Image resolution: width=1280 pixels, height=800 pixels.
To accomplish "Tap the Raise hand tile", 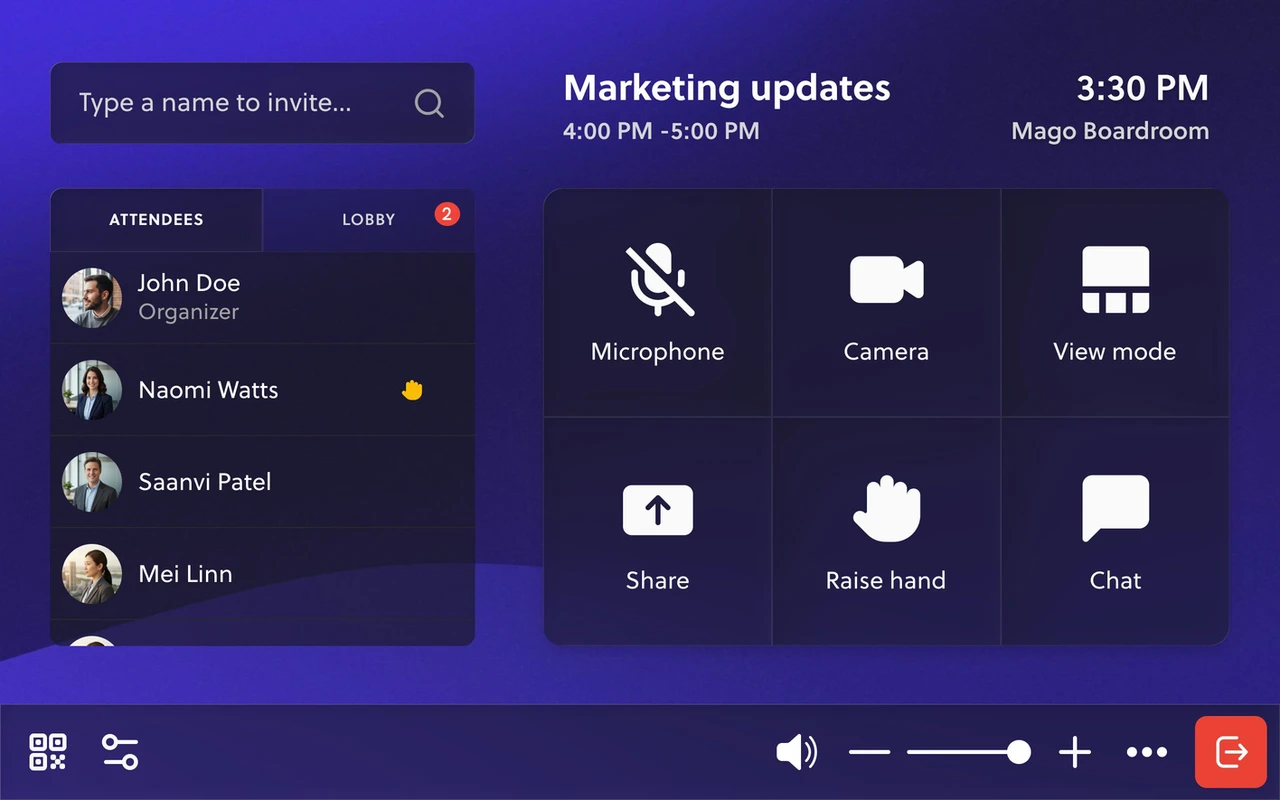I will (886, 531).
